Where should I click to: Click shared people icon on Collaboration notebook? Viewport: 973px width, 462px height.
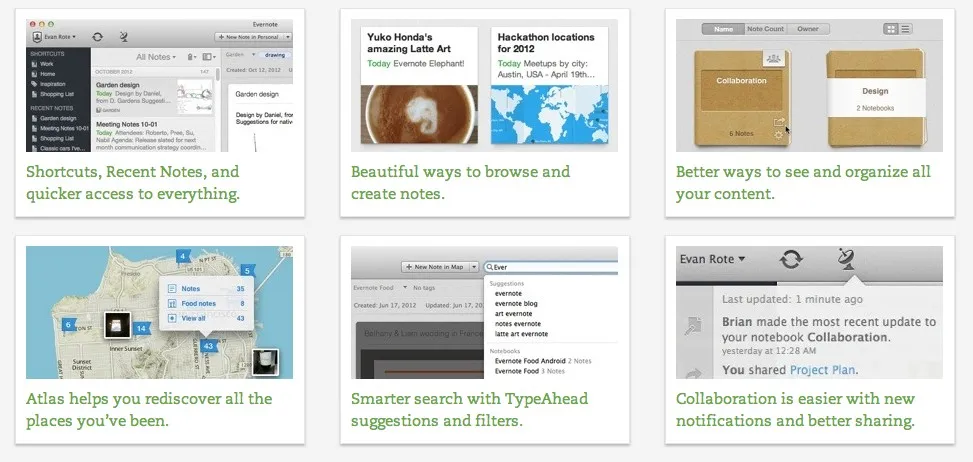click(773, 58)
